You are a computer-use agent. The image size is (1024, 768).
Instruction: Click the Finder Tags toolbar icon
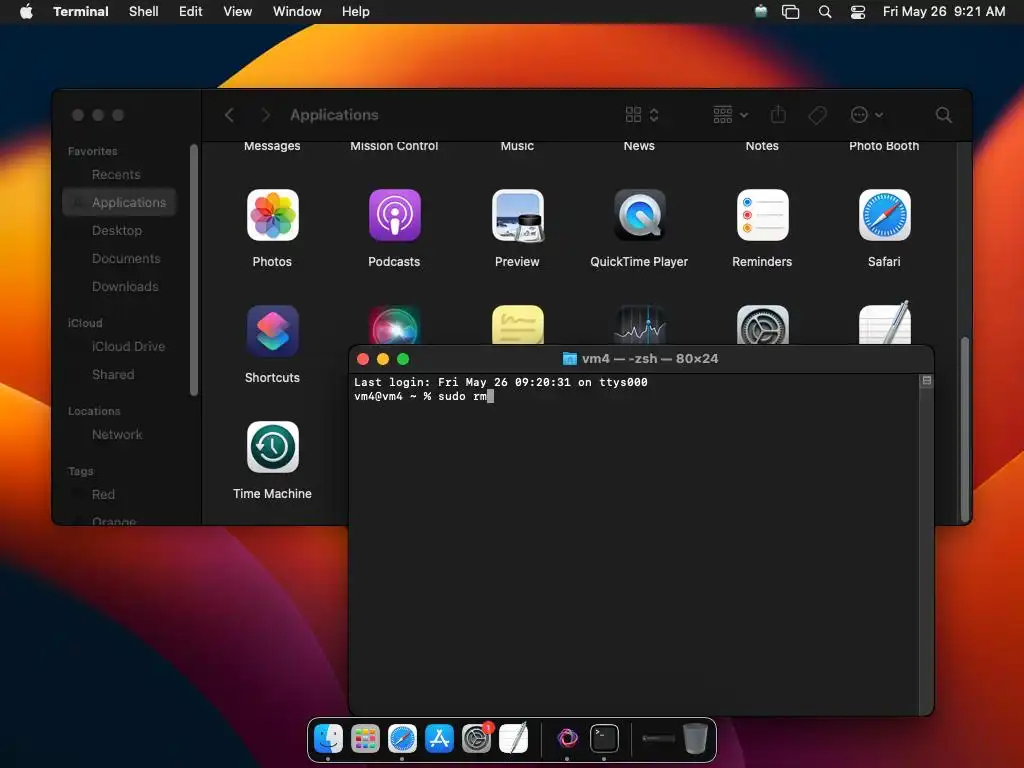click(817, 115)
